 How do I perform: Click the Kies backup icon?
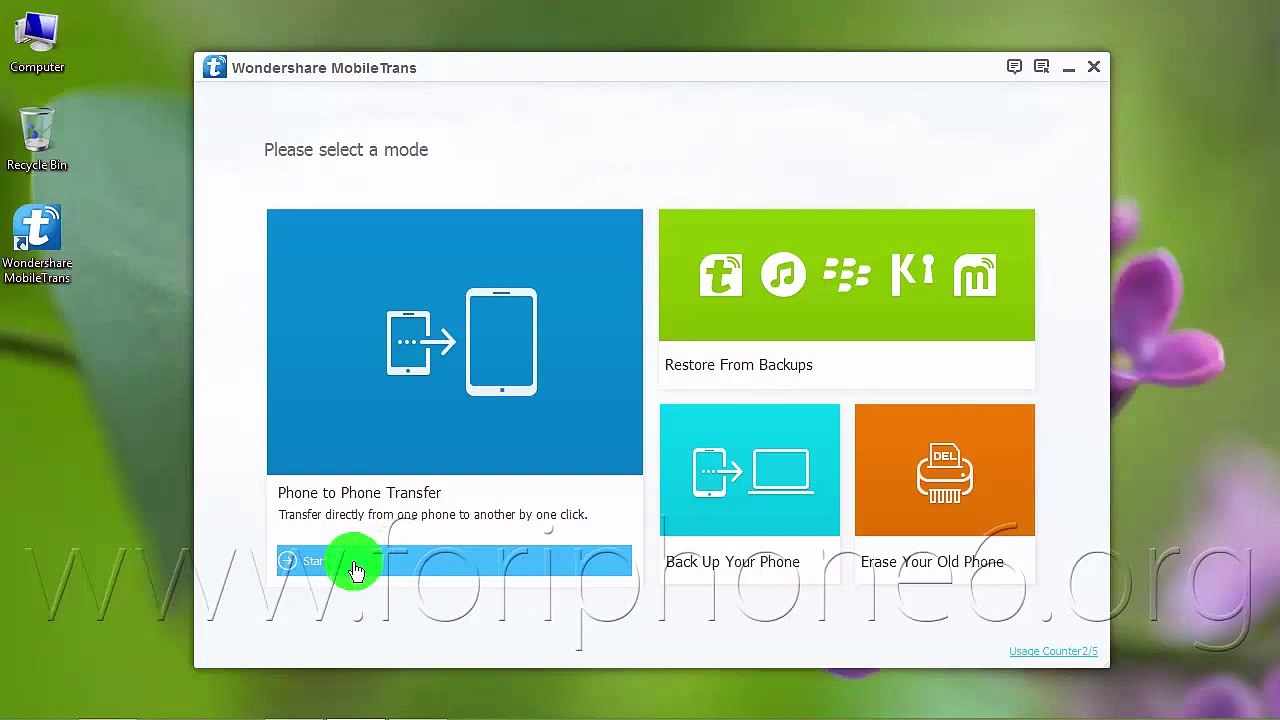[x=912, y=275]
